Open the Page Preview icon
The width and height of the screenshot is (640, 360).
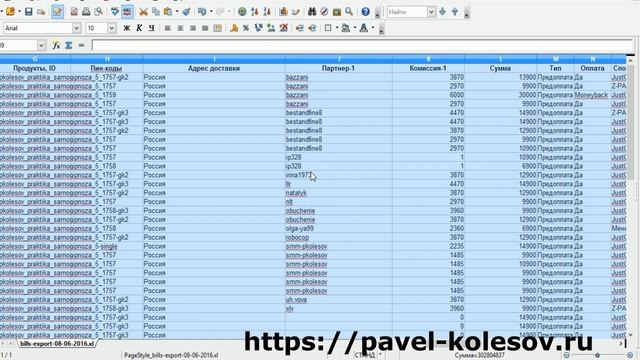(x=98, y=12)
